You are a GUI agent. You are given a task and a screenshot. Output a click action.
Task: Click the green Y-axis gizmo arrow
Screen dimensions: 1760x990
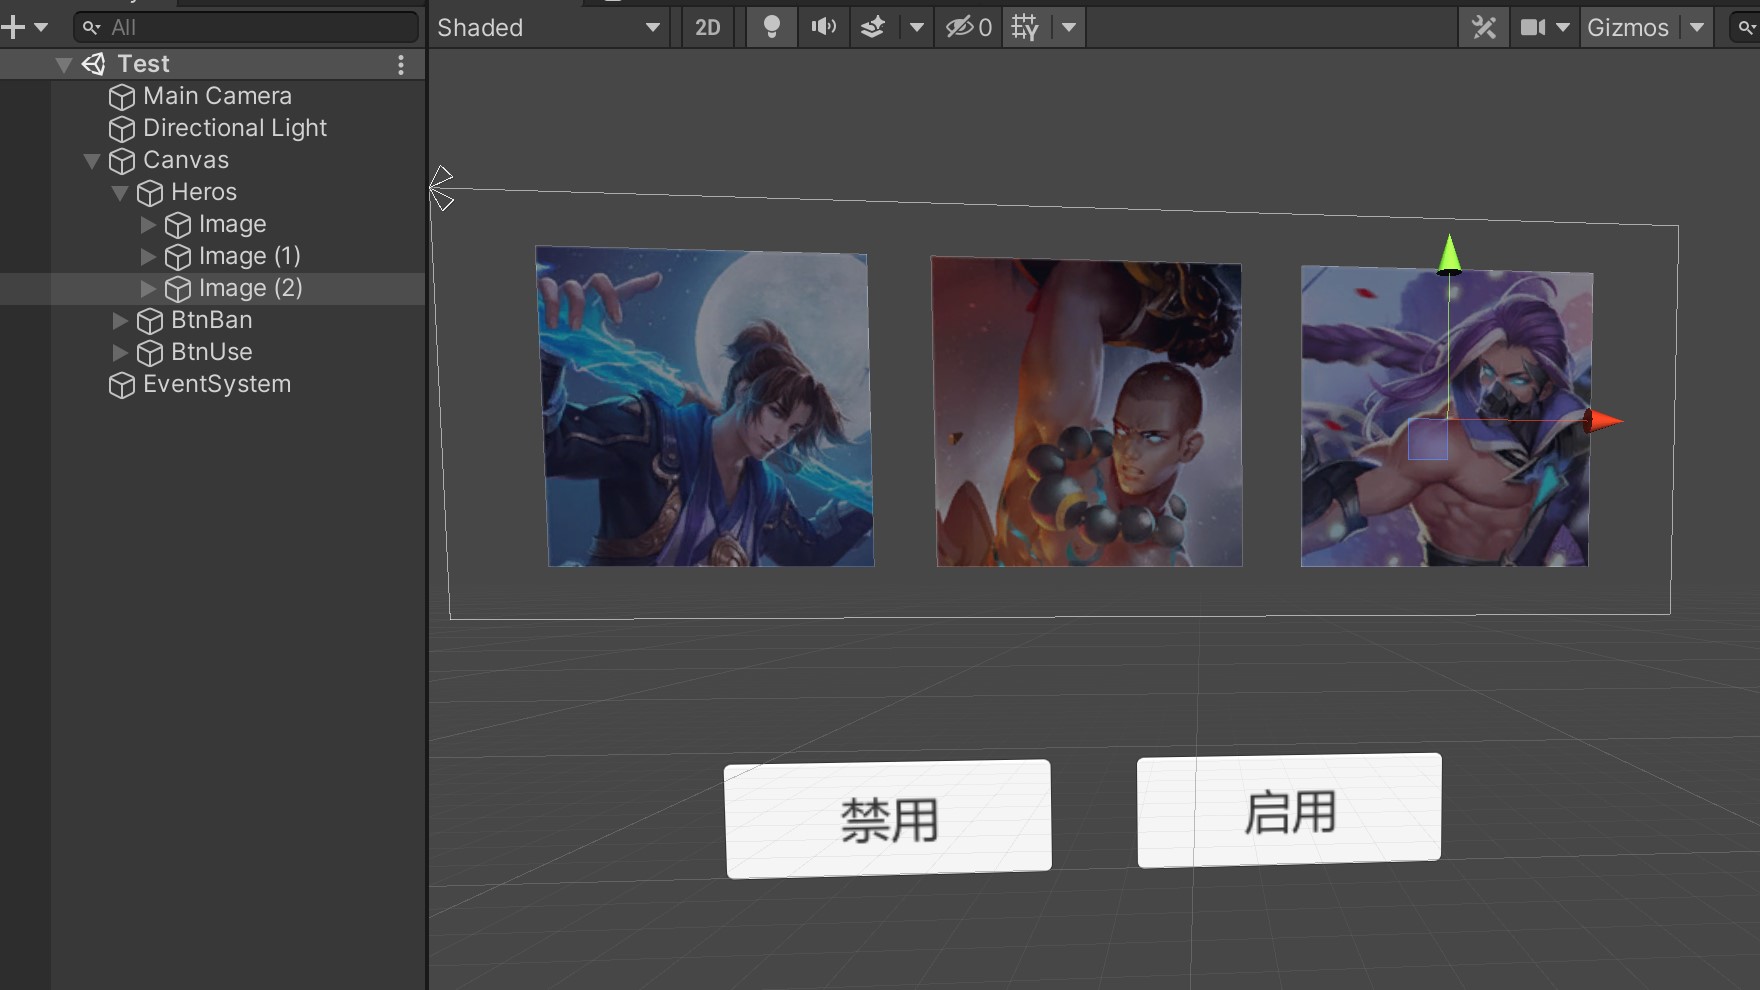point(1449,254)
